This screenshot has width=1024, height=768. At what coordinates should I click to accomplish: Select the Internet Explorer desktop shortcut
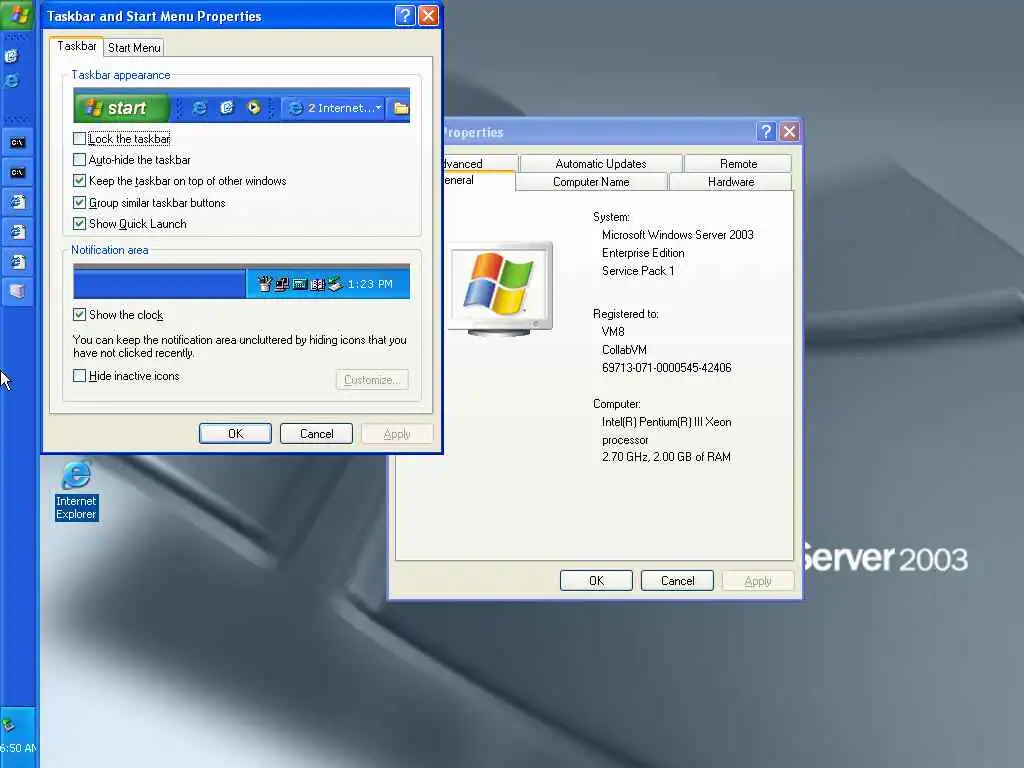(x=76, y=491)
